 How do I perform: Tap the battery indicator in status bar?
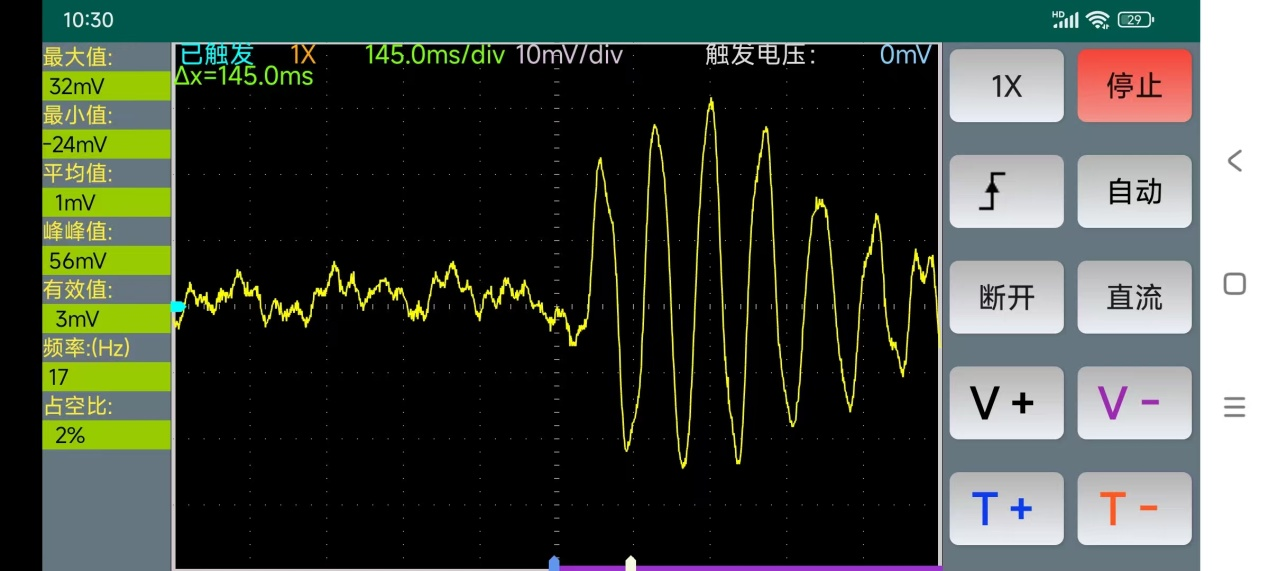(x=1135, y=20)
